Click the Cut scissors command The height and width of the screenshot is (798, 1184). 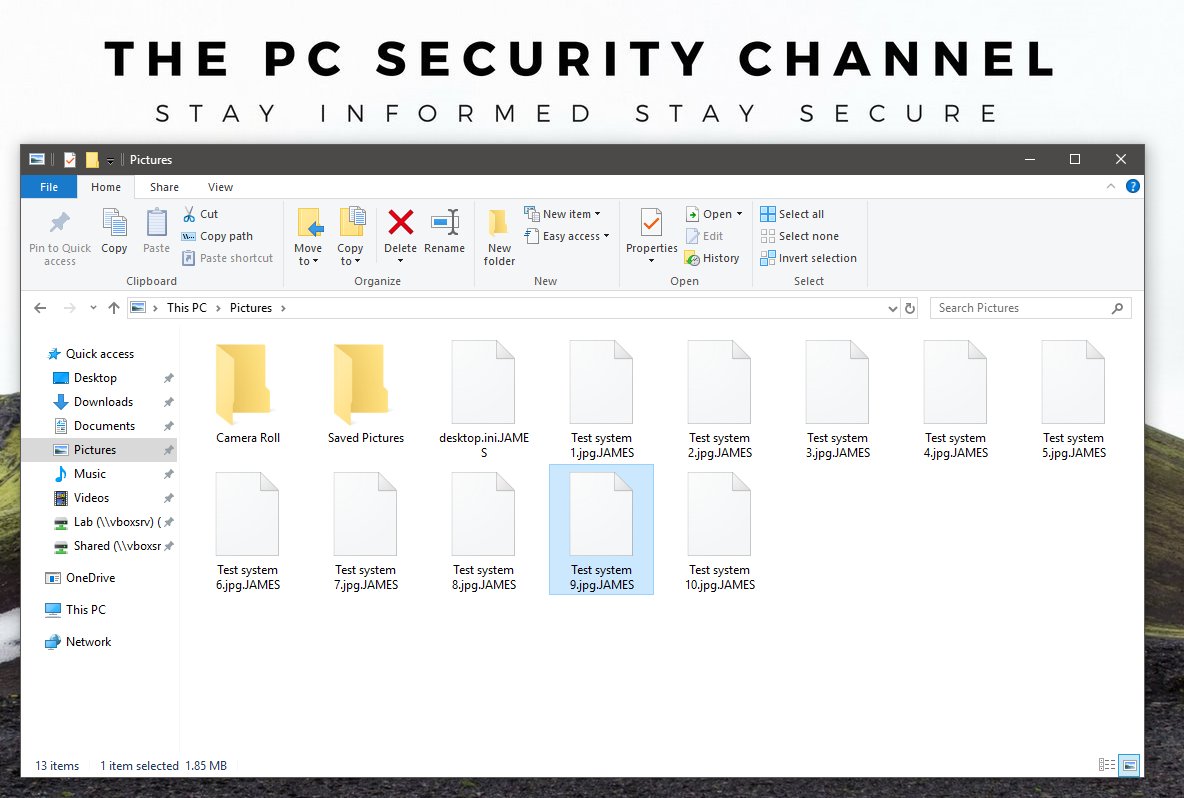[201, 214]
